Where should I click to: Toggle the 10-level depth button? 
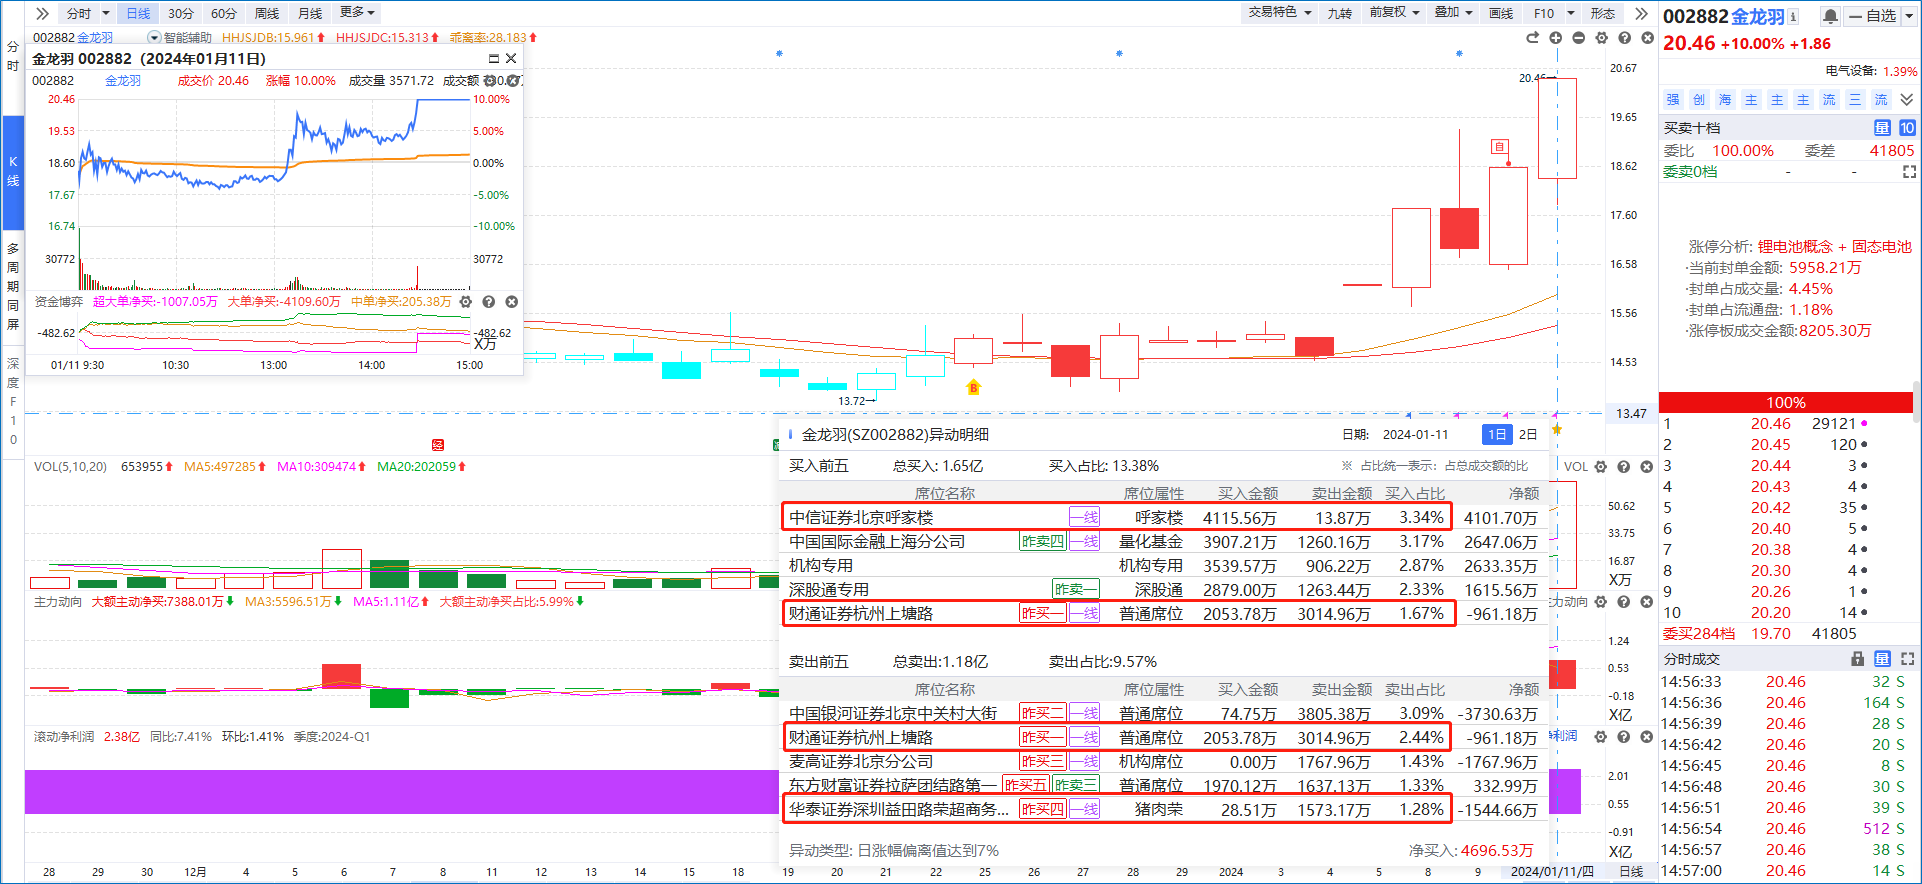coord(1907,128)
